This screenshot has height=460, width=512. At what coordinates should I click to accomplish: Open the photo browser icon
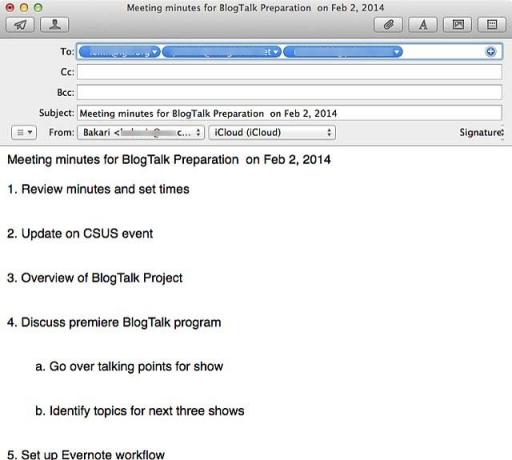457,25
